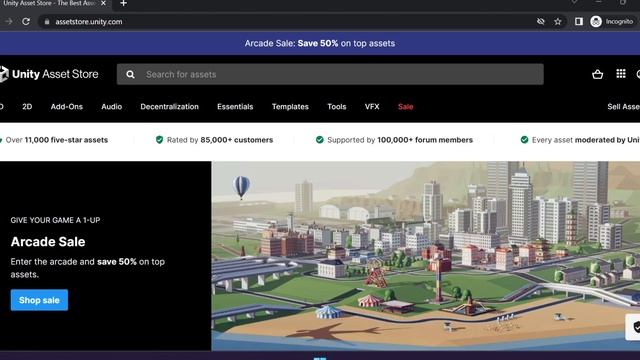This screenshot has width=640, height=360.
Task: Click the check badge beside 'Supported by'
Action: click(320, 140)
